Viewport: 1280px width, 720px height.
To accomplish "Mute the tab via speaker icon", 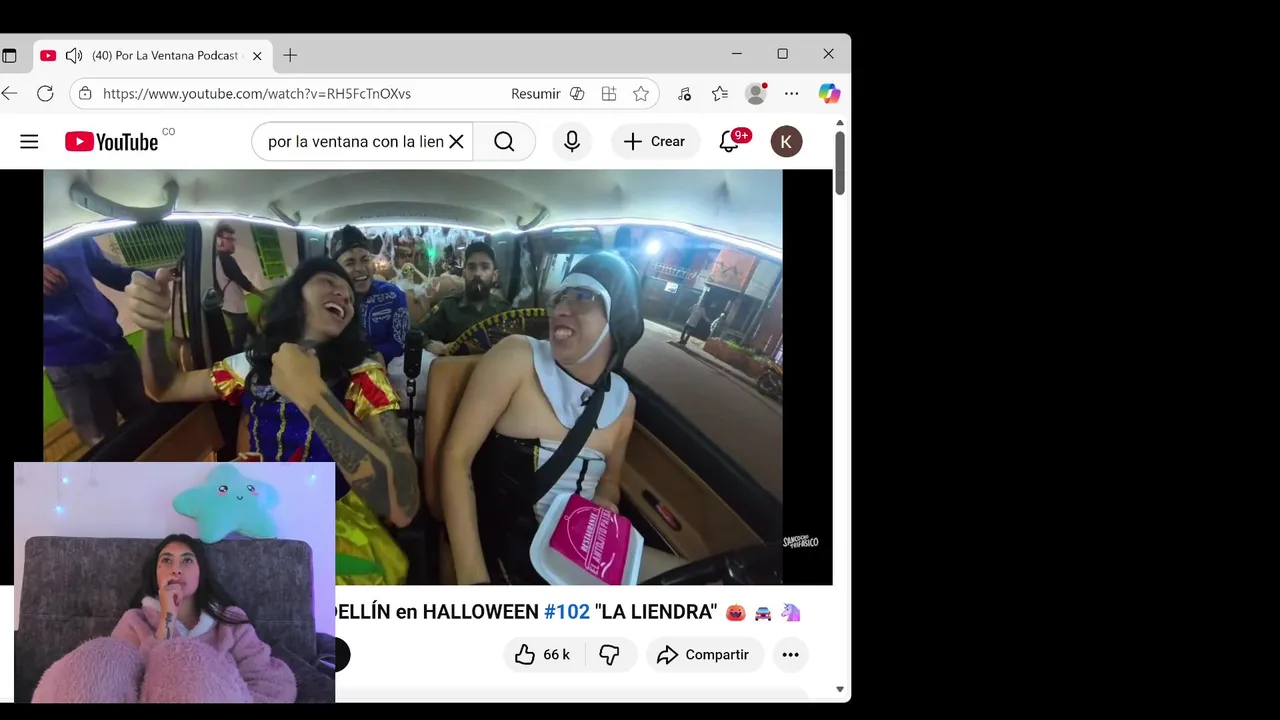I will [x=74, y=56].
